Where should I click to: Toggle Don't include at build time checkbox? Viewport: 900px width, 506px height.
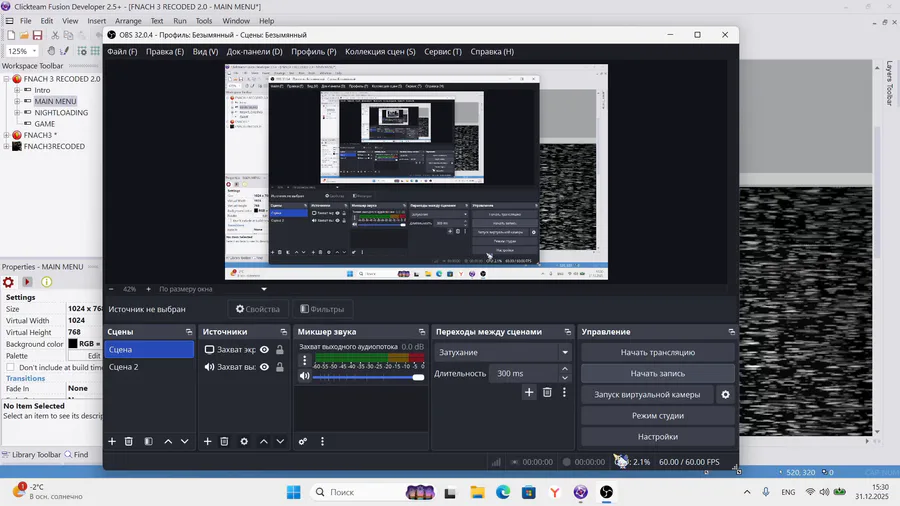tap(10, 367)
